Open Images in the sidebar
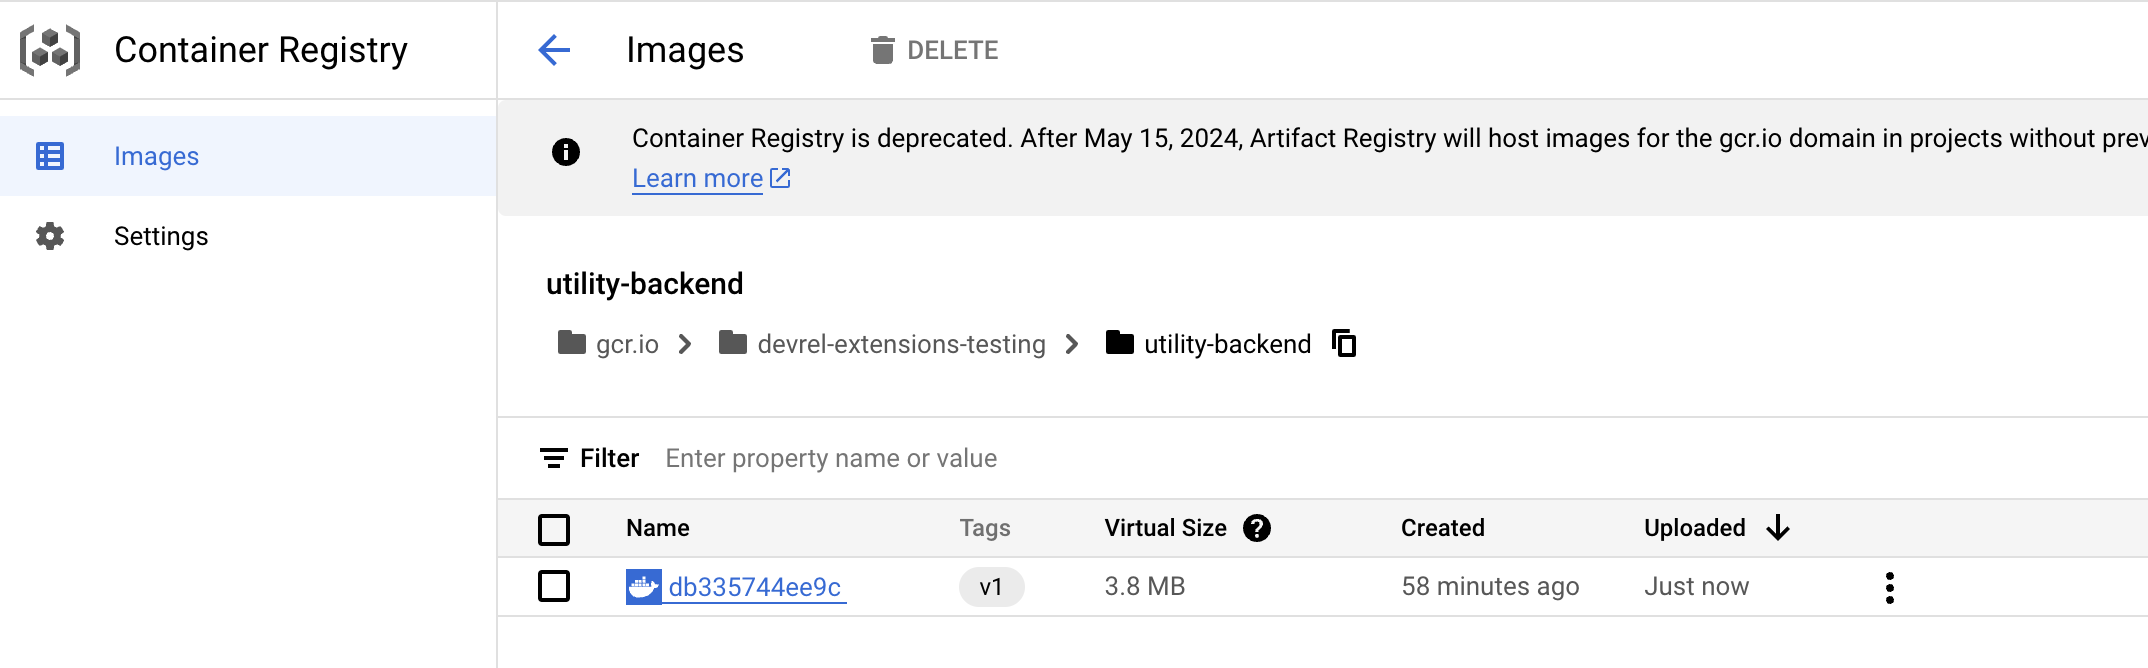This screenshot has width=2148, height=668. click(x=156, y=156)
